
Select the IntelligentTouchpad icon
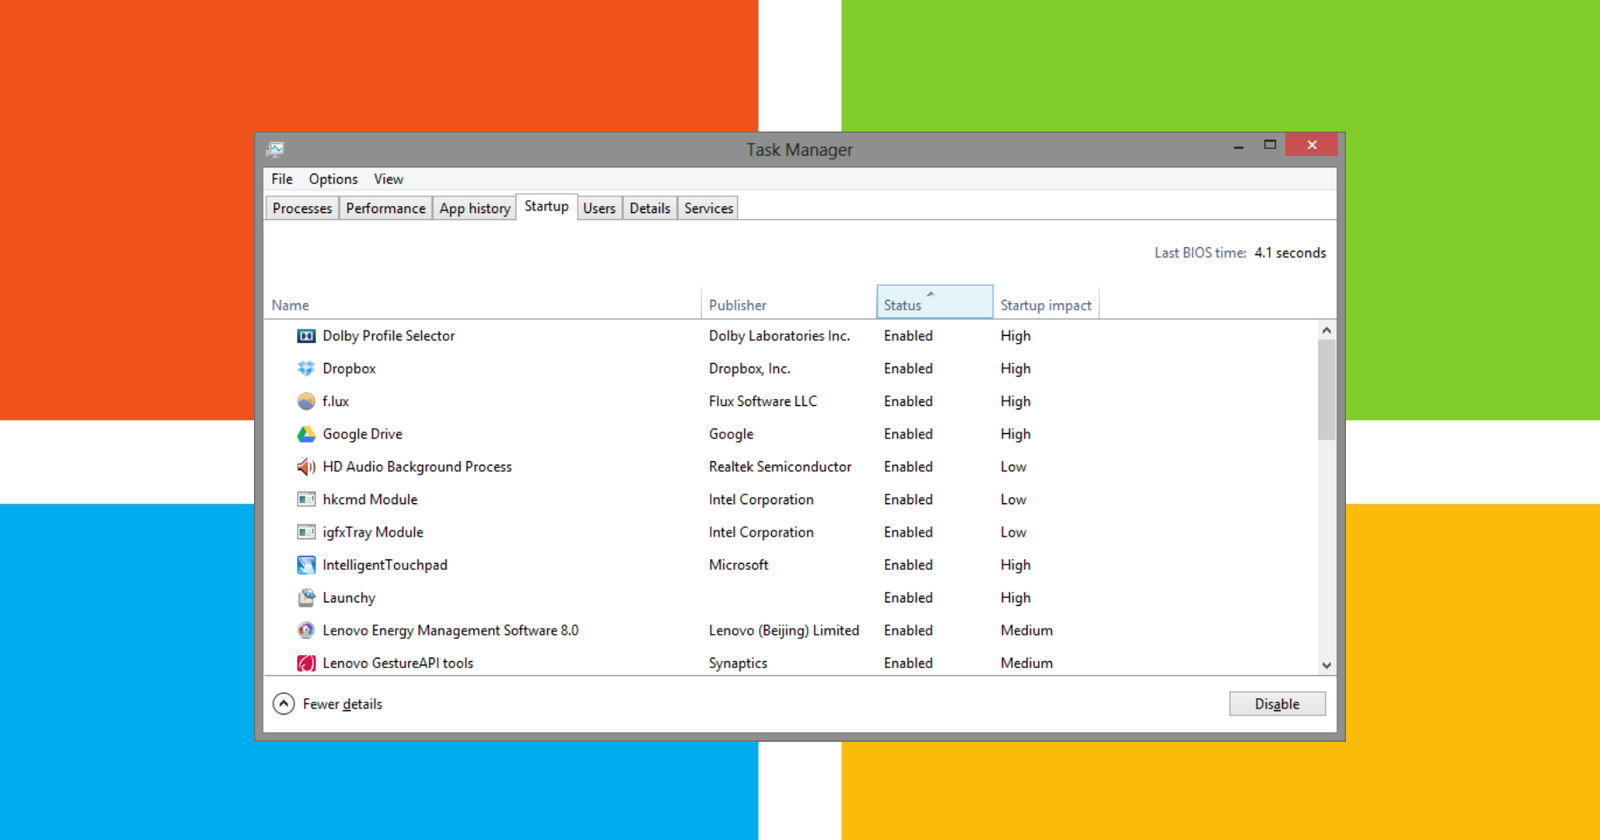(306, 565)
